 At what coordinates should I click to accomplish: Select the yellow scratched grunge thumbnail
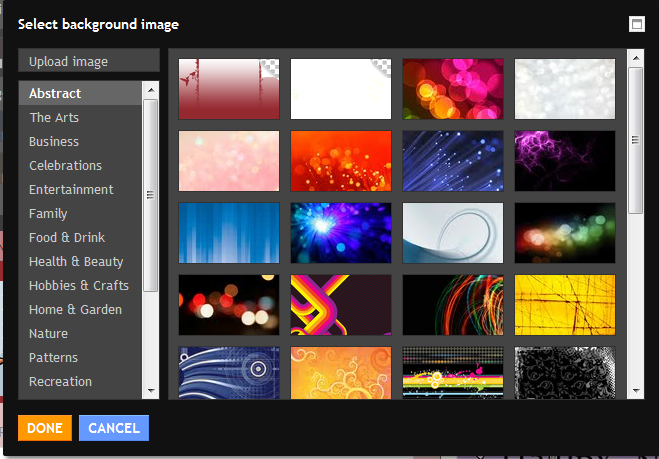(x=565, y=305)
